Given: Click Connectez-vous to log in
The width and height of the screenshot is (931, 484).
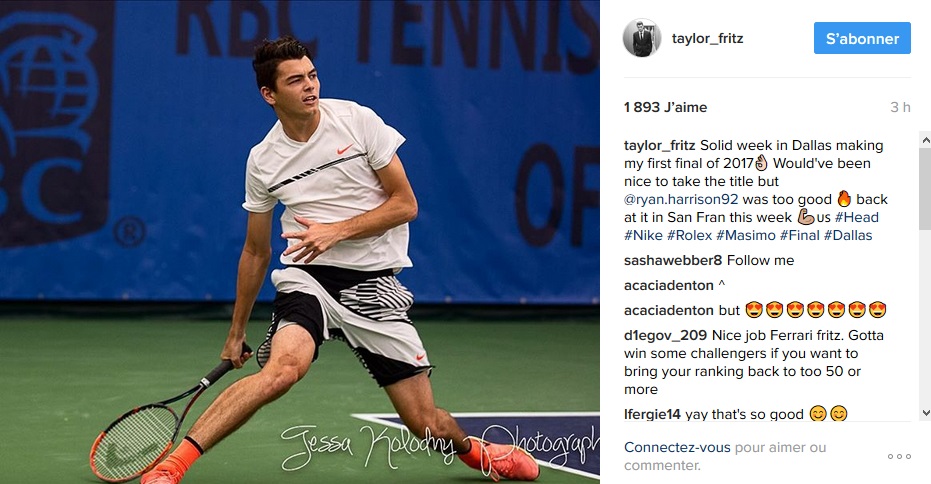Looking at the screenshot, I should pyautogui.click(x=677, y=447).
